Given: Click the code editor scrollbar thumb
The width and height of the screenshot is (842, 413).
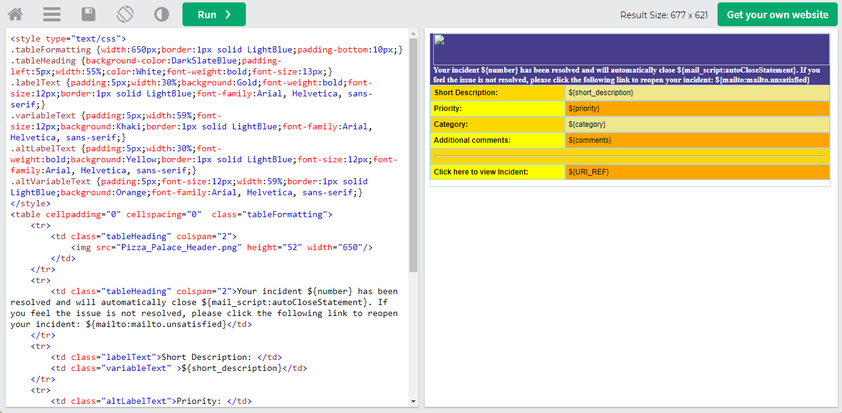Looking at the screenshot, I should pyautogui.click(x=413, y=155).
